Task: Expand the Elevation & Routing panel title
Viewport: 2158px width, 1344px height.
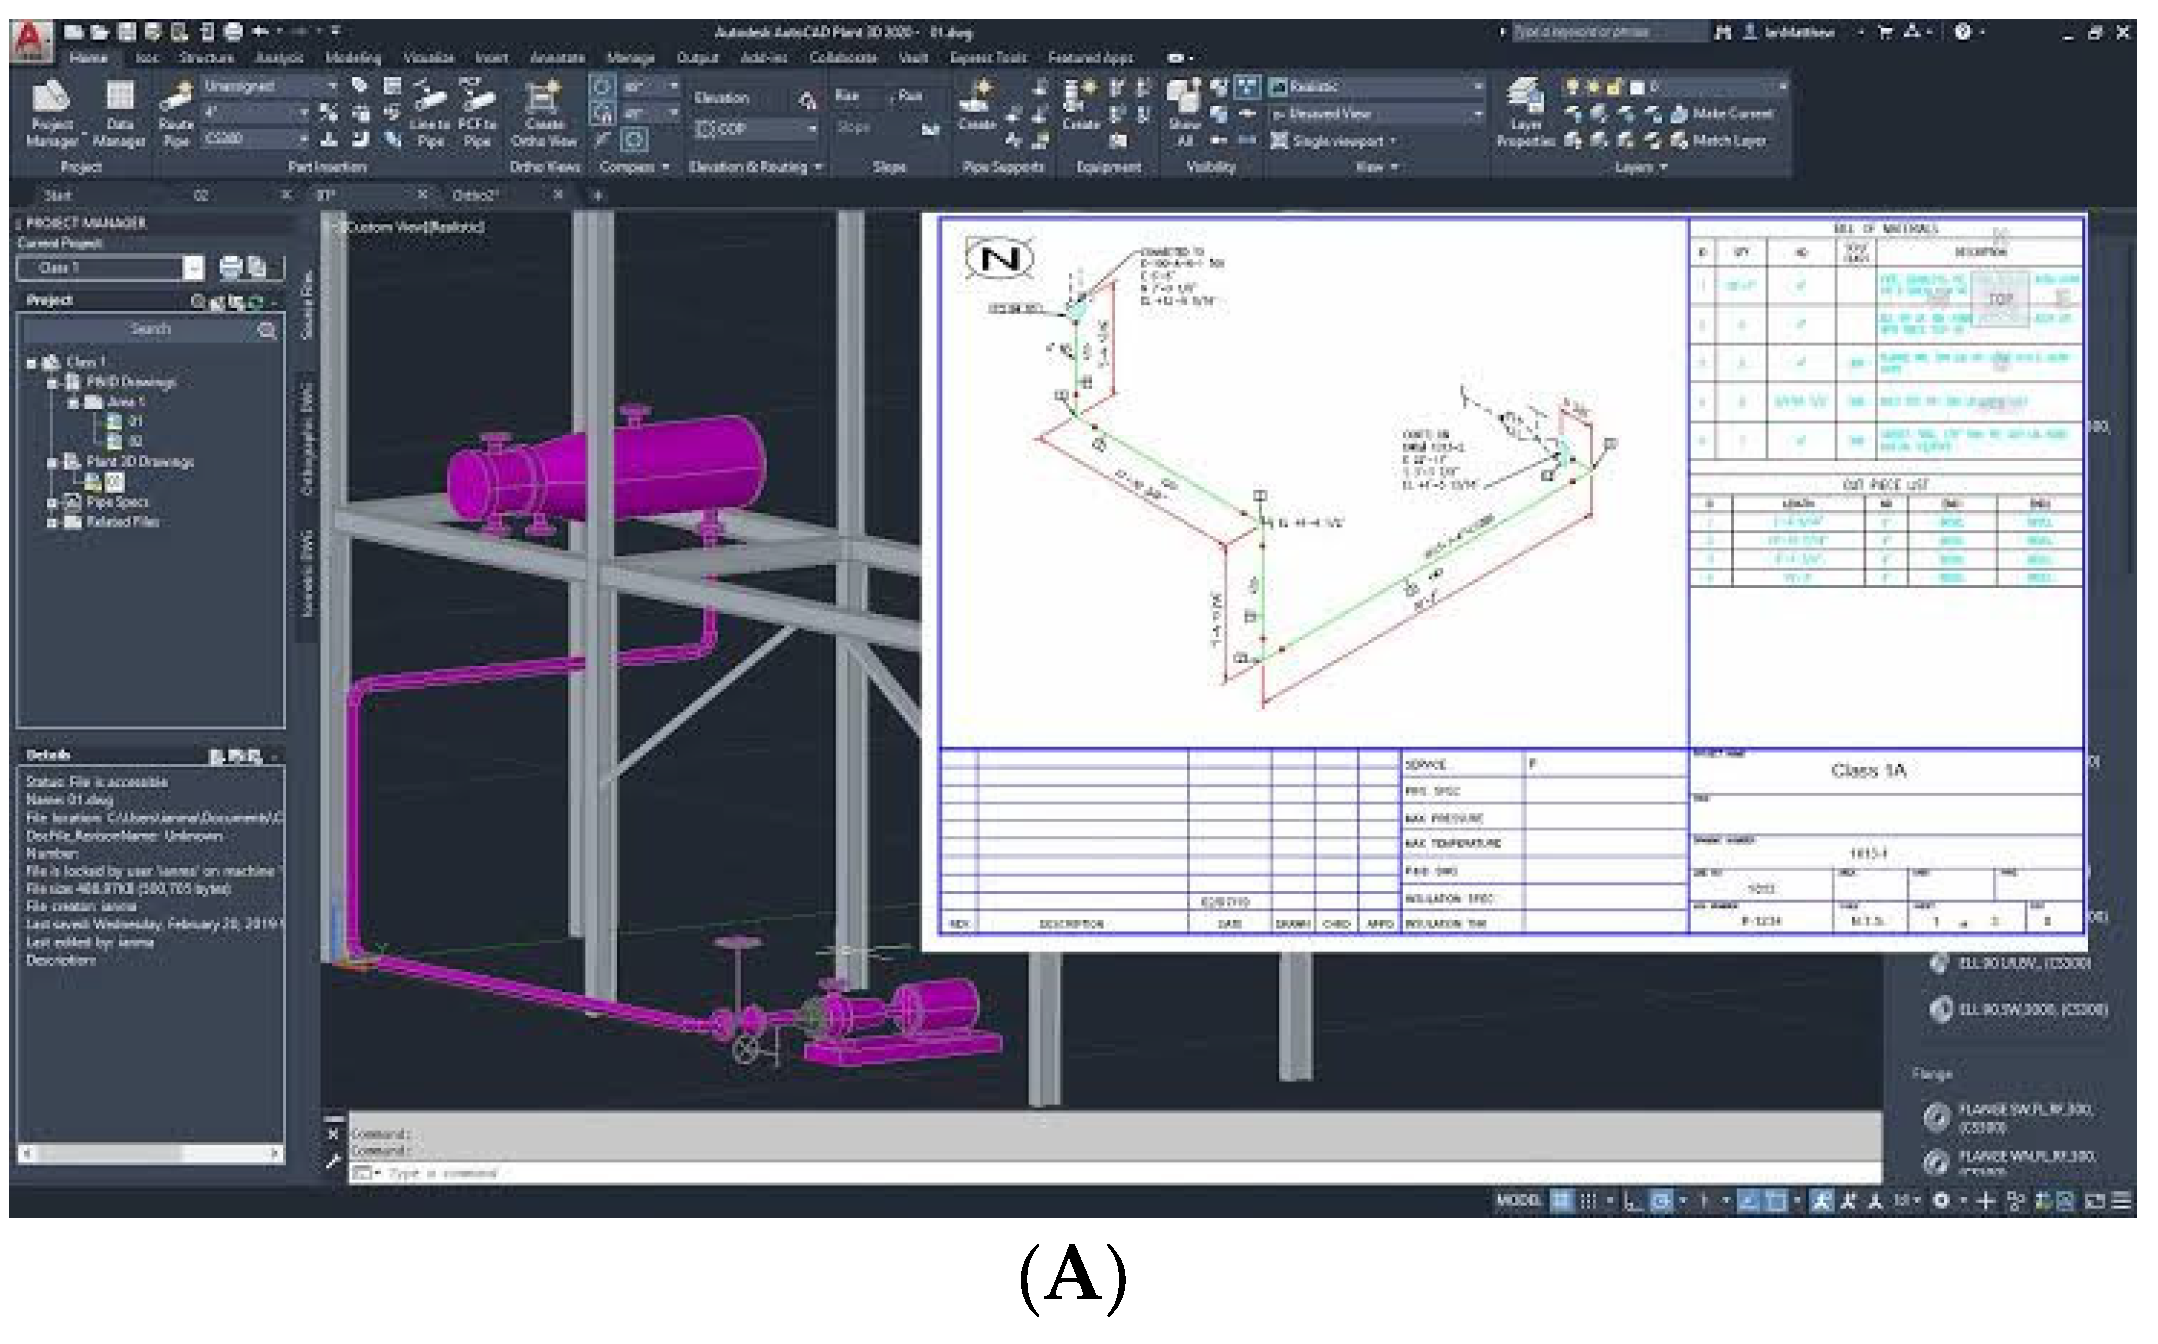Action: [755, 167]
